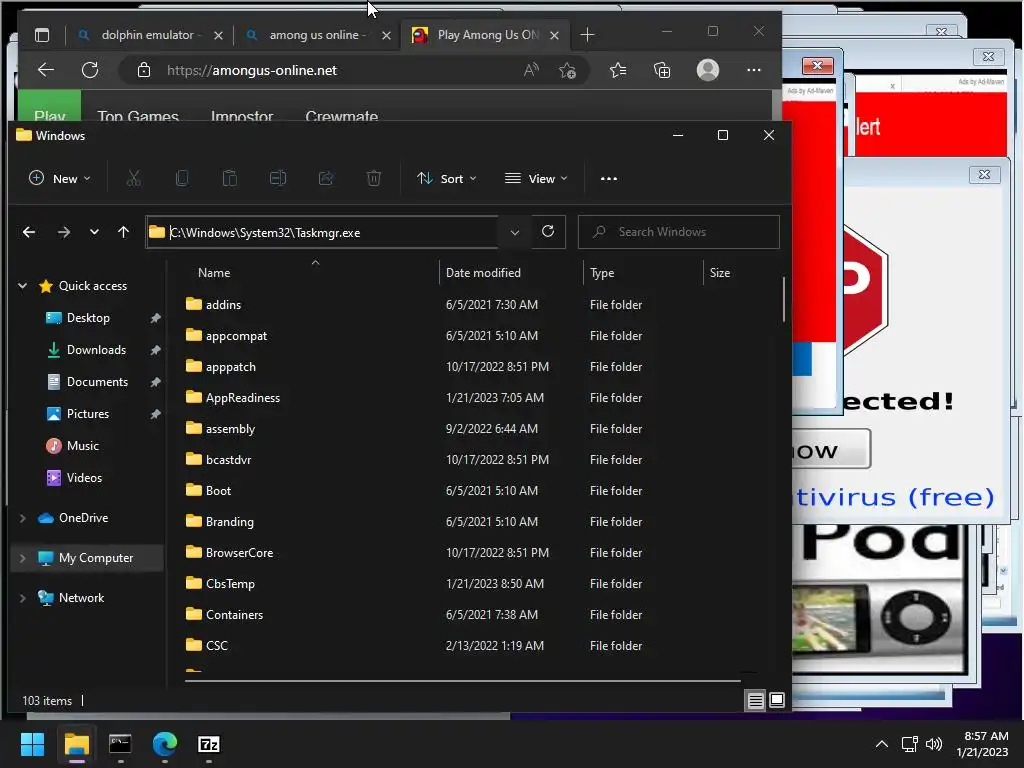Image resolution: width=1024 pixels, height=768 pixels.
Task: Click the Copy icon in Explorer toolbar
Action: 182,178
